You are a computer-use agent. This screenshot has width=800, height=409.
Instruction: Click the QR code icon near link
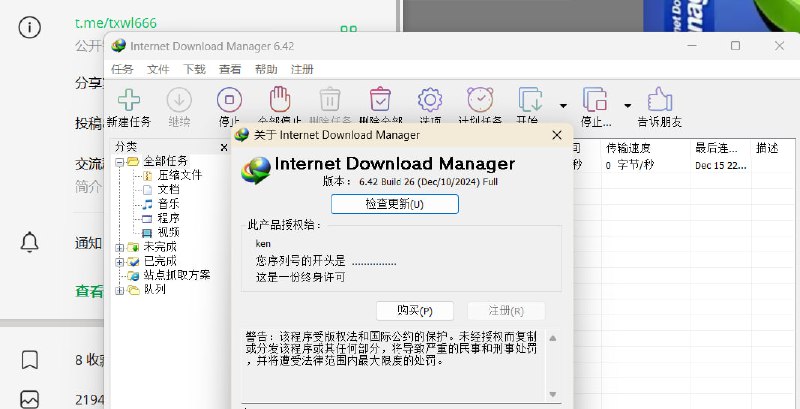coord(348,30)
